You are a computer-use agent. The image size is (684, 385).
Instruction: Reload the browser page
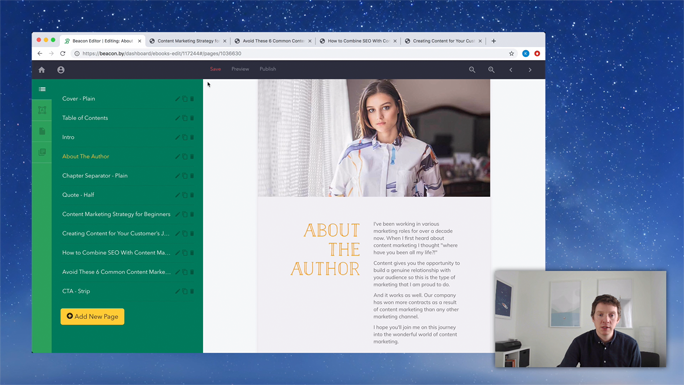[x=63, y=54]
